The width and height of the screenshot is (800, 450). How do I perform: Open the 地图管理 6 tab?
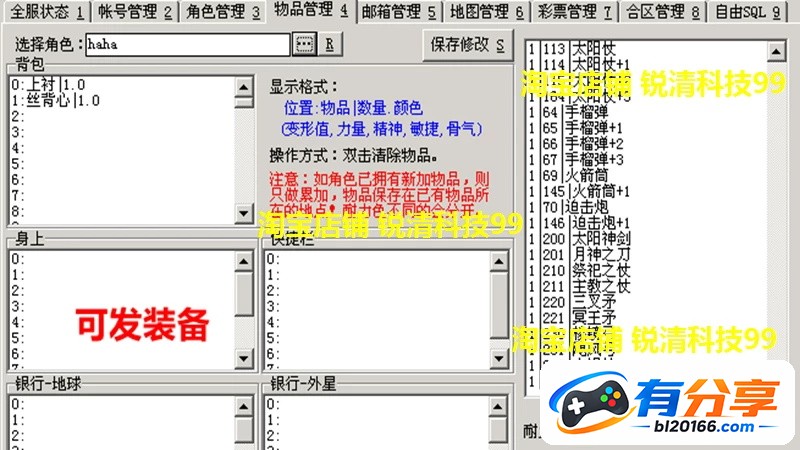(486, 11)
